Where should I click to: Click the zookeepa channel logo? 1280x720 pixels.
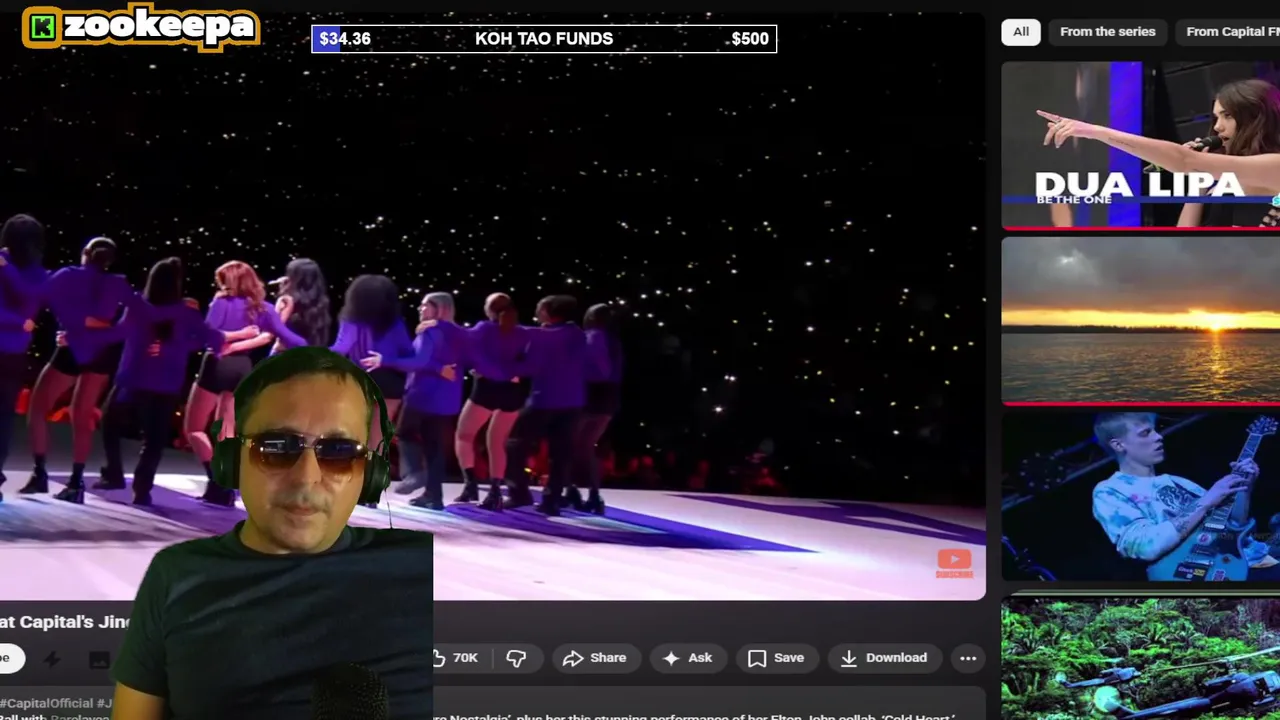[x=141, y=28]
